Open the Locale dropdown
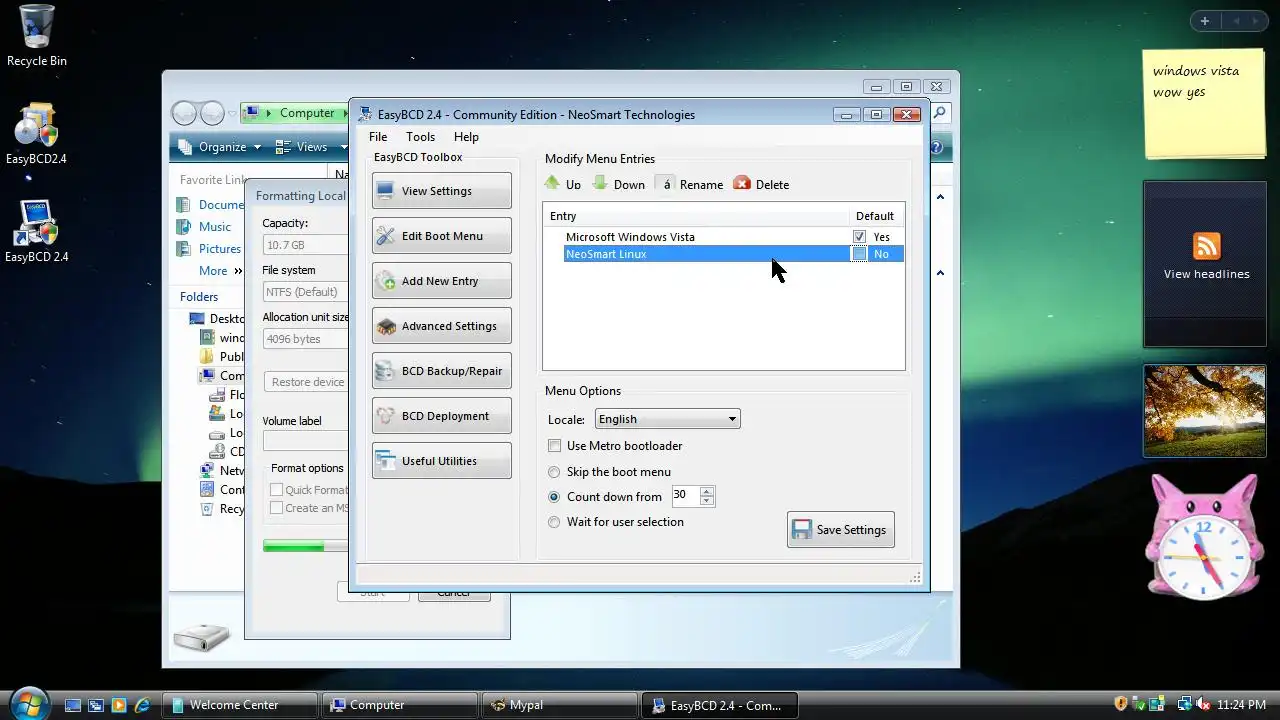This screenshot has height=720, width=1280. point(667,419)
